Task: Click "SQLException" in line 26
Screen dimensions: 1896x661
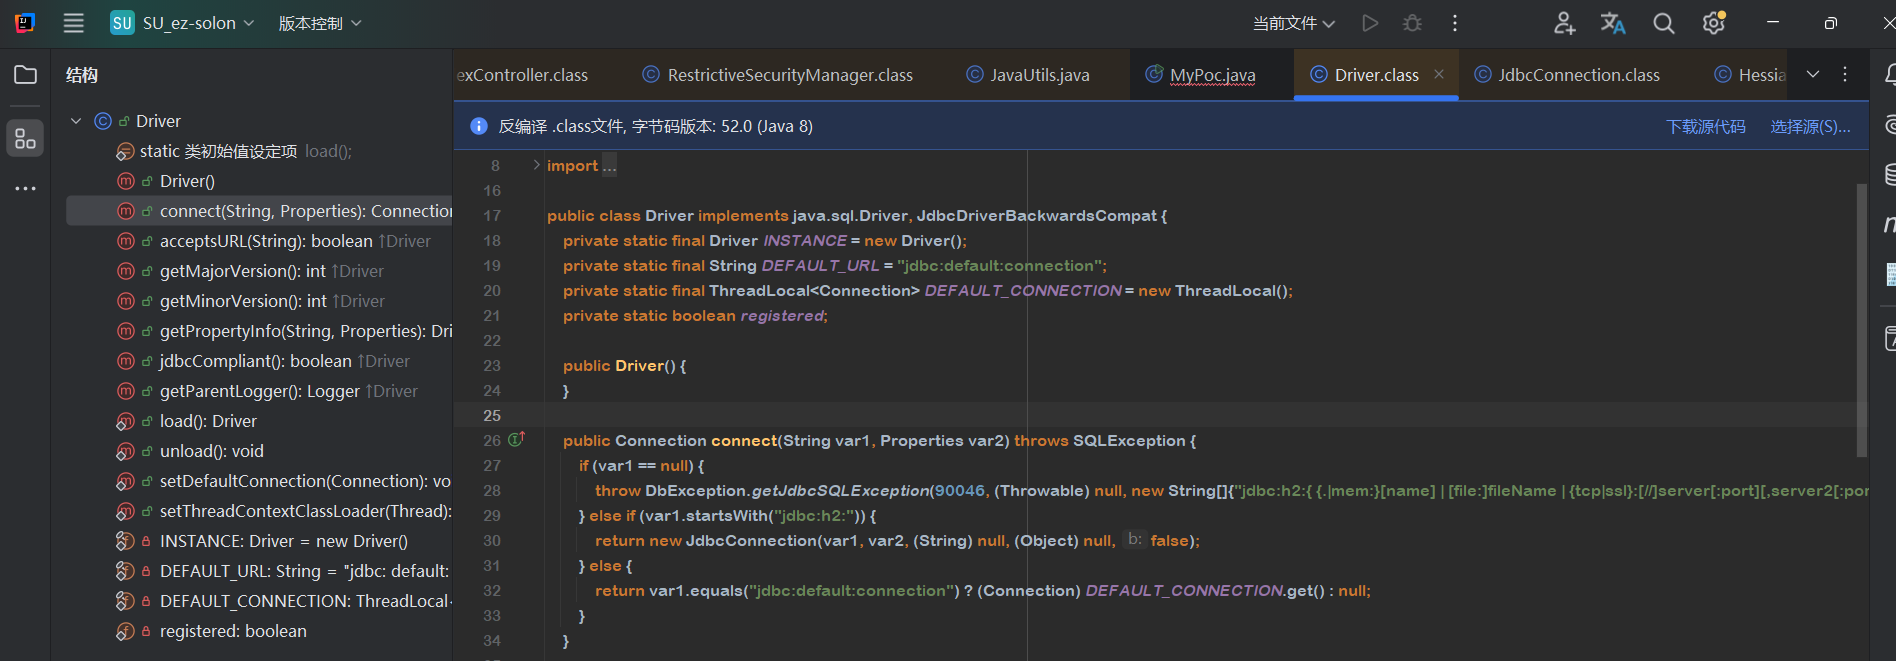Action: click(x=1129, y=440)
